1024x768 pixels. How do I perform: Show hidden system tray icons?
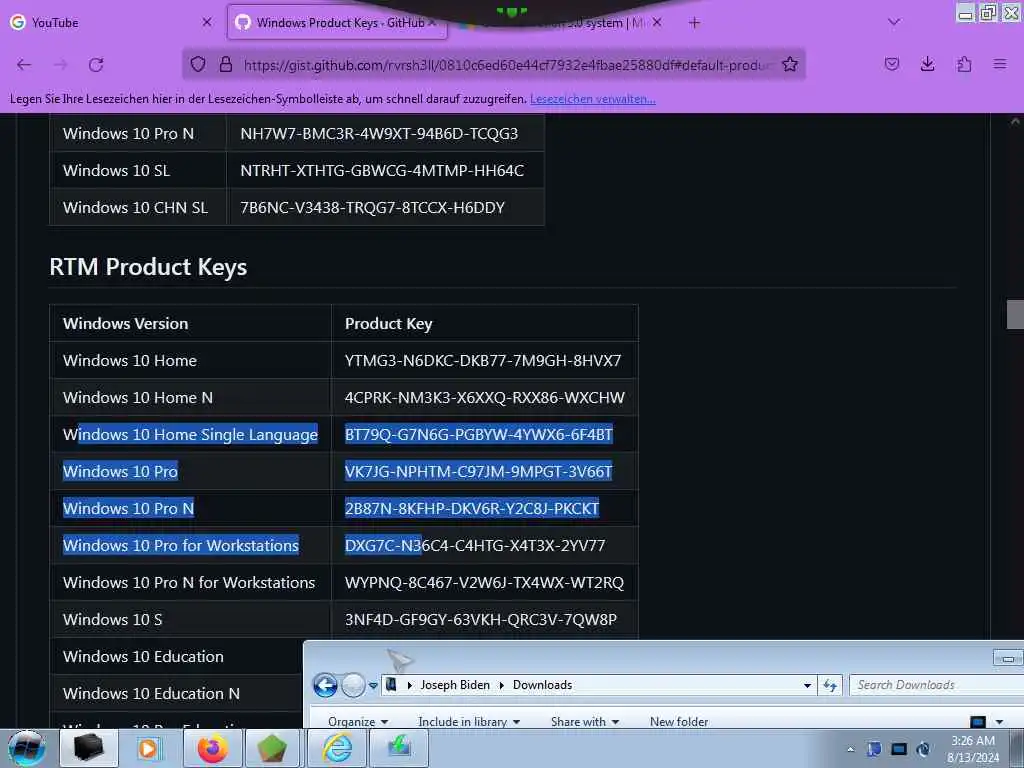click(x=850, y=749)
